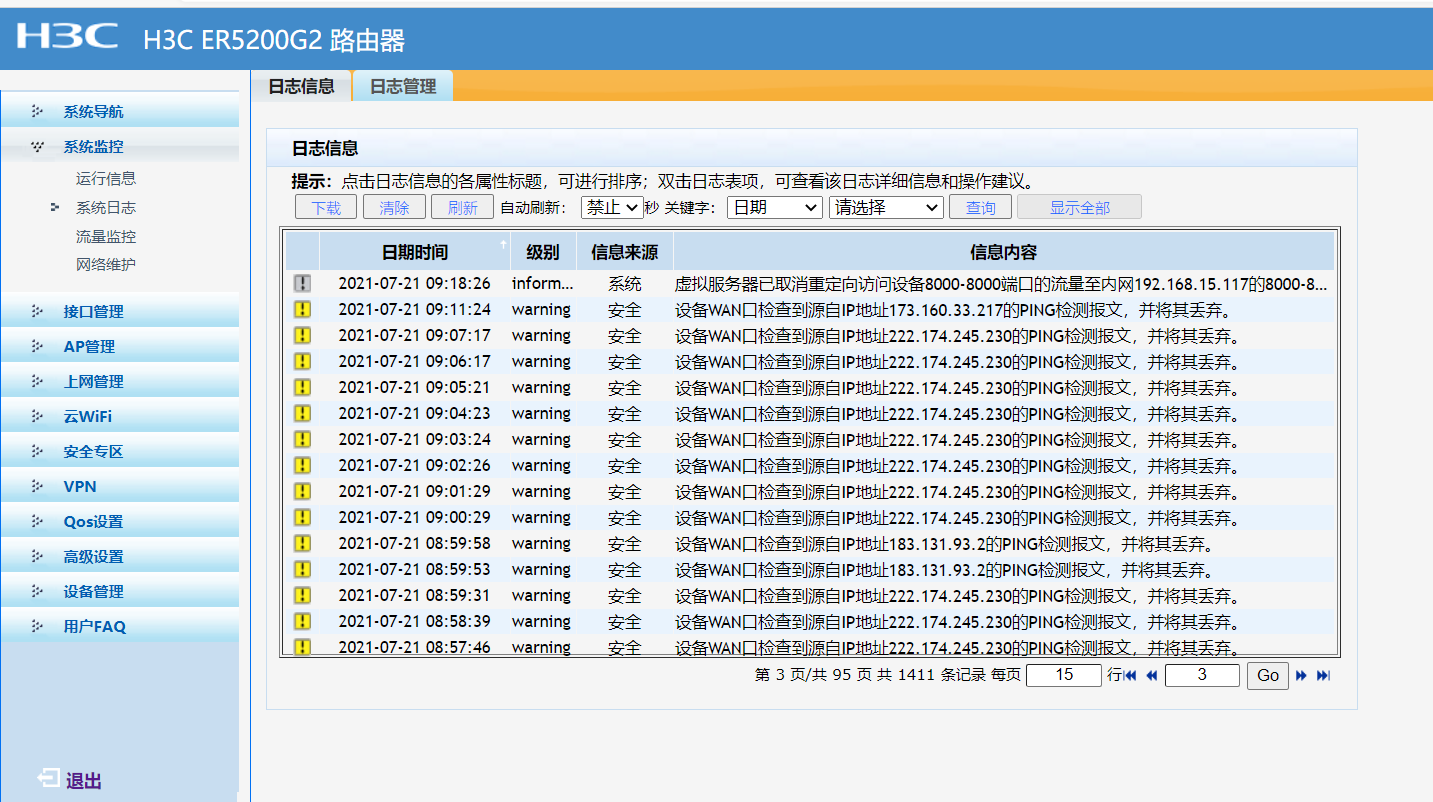The height and width of the screenshot is (802, 1433).
Task: Click the warning icon beside the 08:58:39 entry
Action: click(302, 622)
